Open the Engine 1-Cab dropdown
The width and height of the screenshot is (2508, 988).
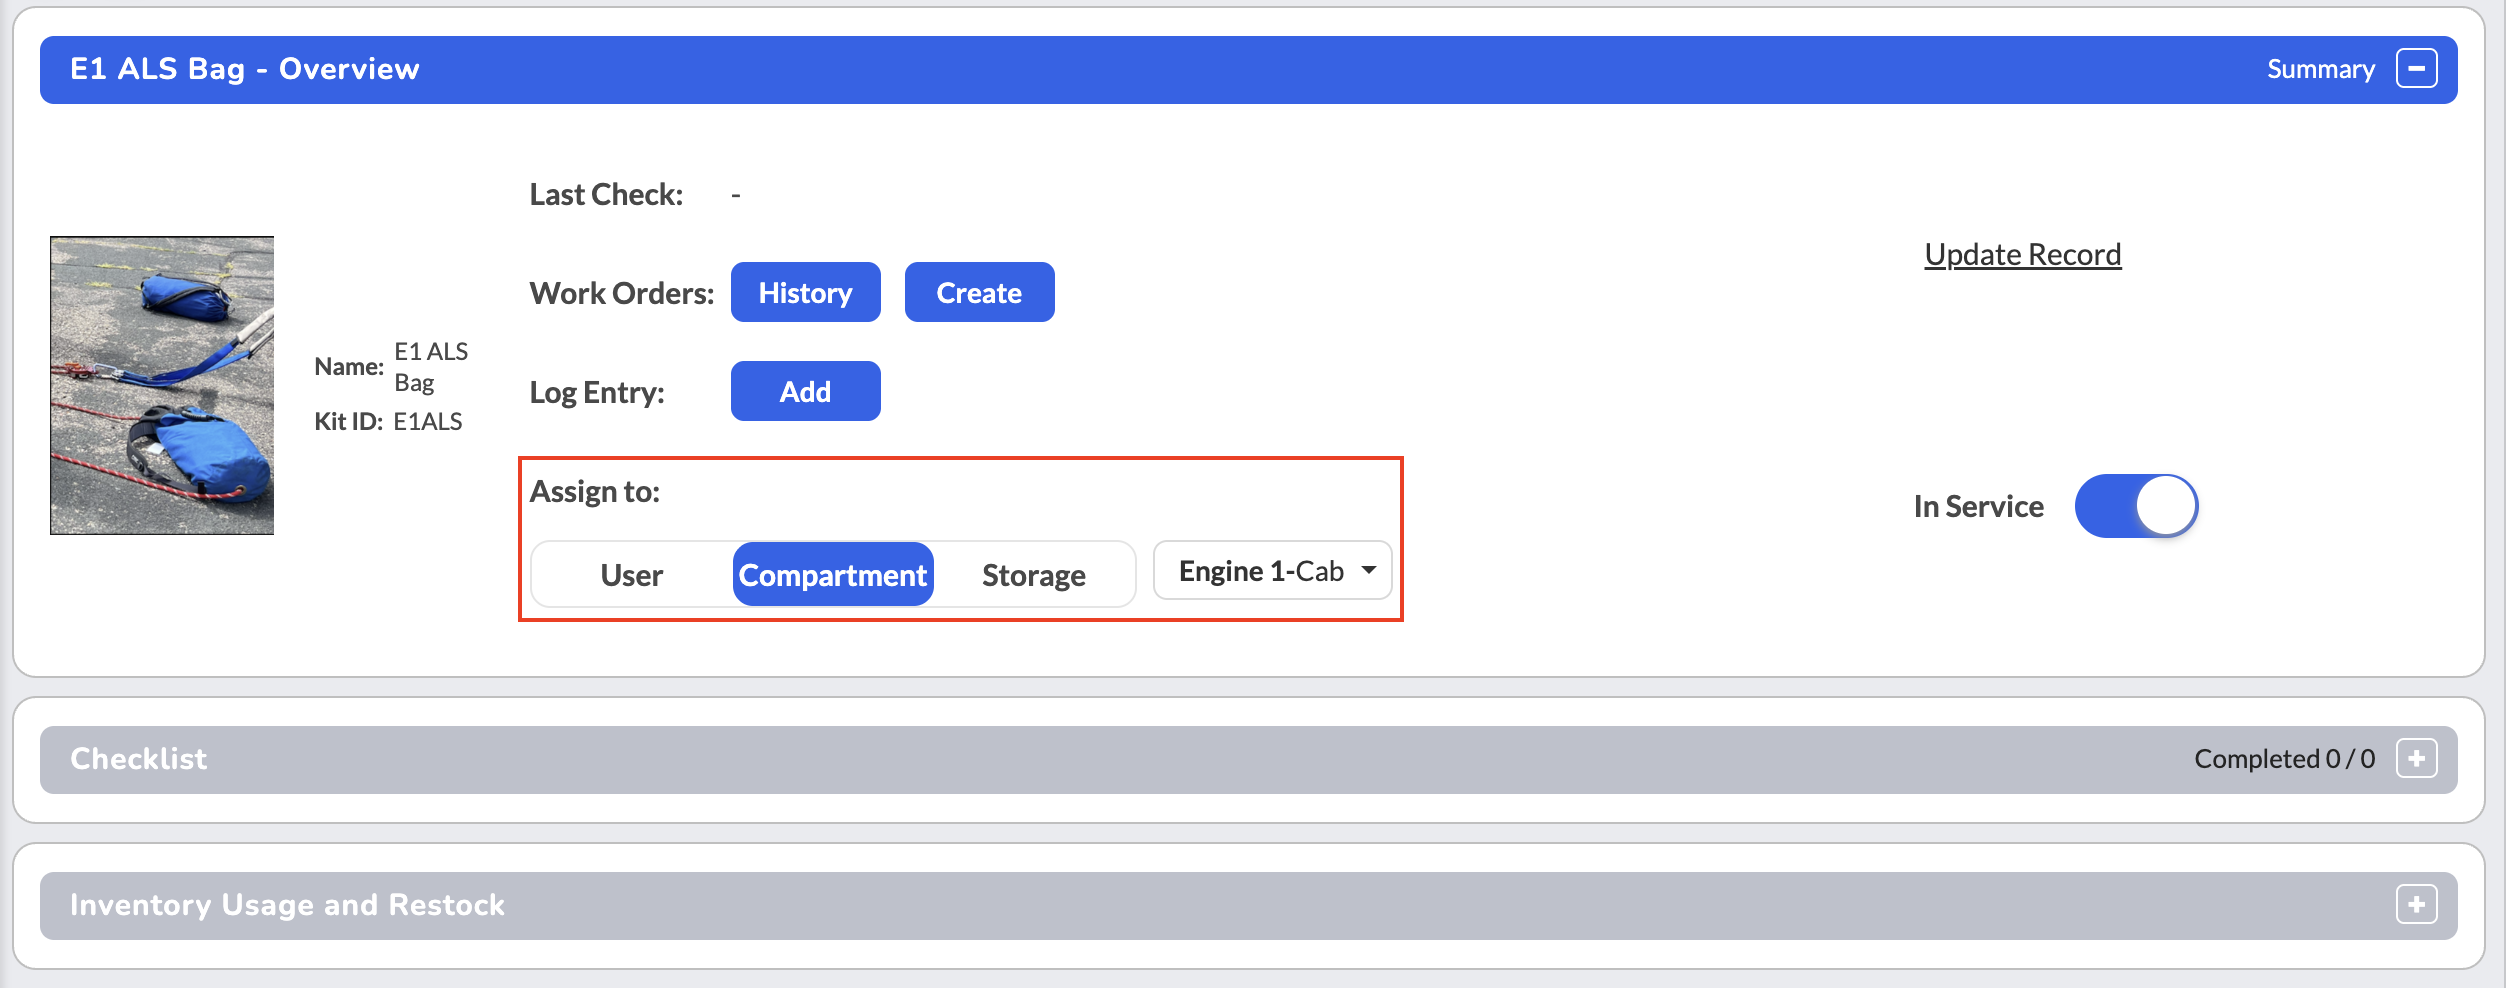1272,571
